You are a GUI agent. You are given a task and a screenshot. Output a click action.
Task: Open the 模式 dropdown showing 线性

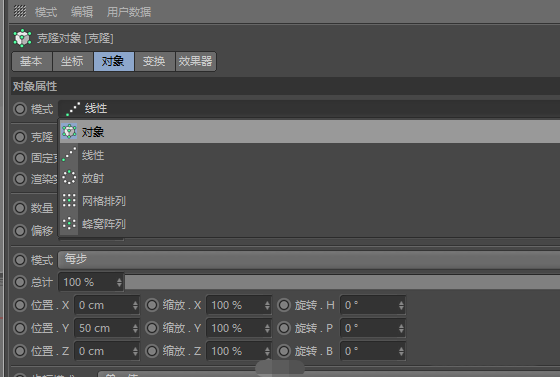[x=309, y=109]
